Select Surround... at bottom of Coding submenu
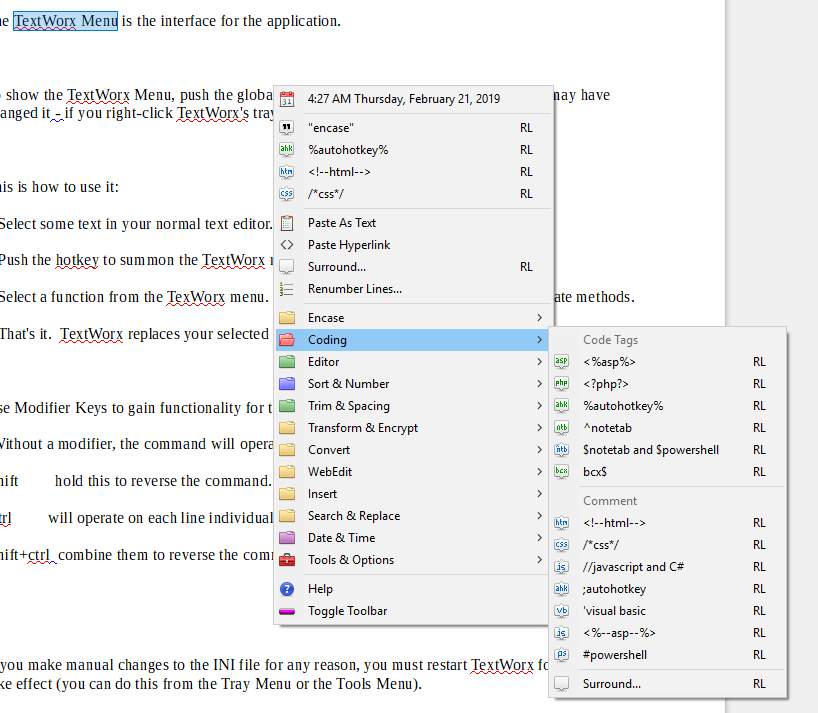The image size is (818, 713). point(668,684)
